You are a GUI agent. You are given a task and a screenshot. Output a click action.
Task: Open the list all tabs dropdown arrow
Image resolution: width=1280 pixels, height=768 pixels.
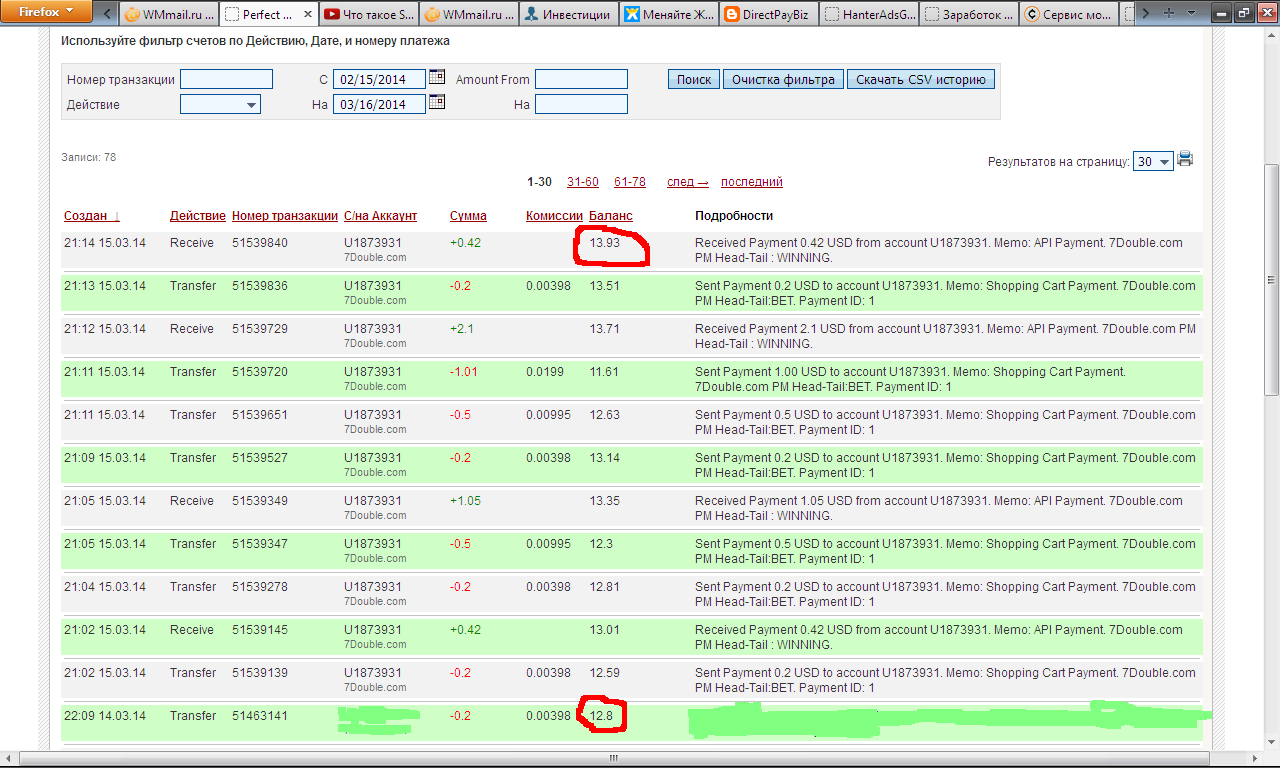[1193, 14]
